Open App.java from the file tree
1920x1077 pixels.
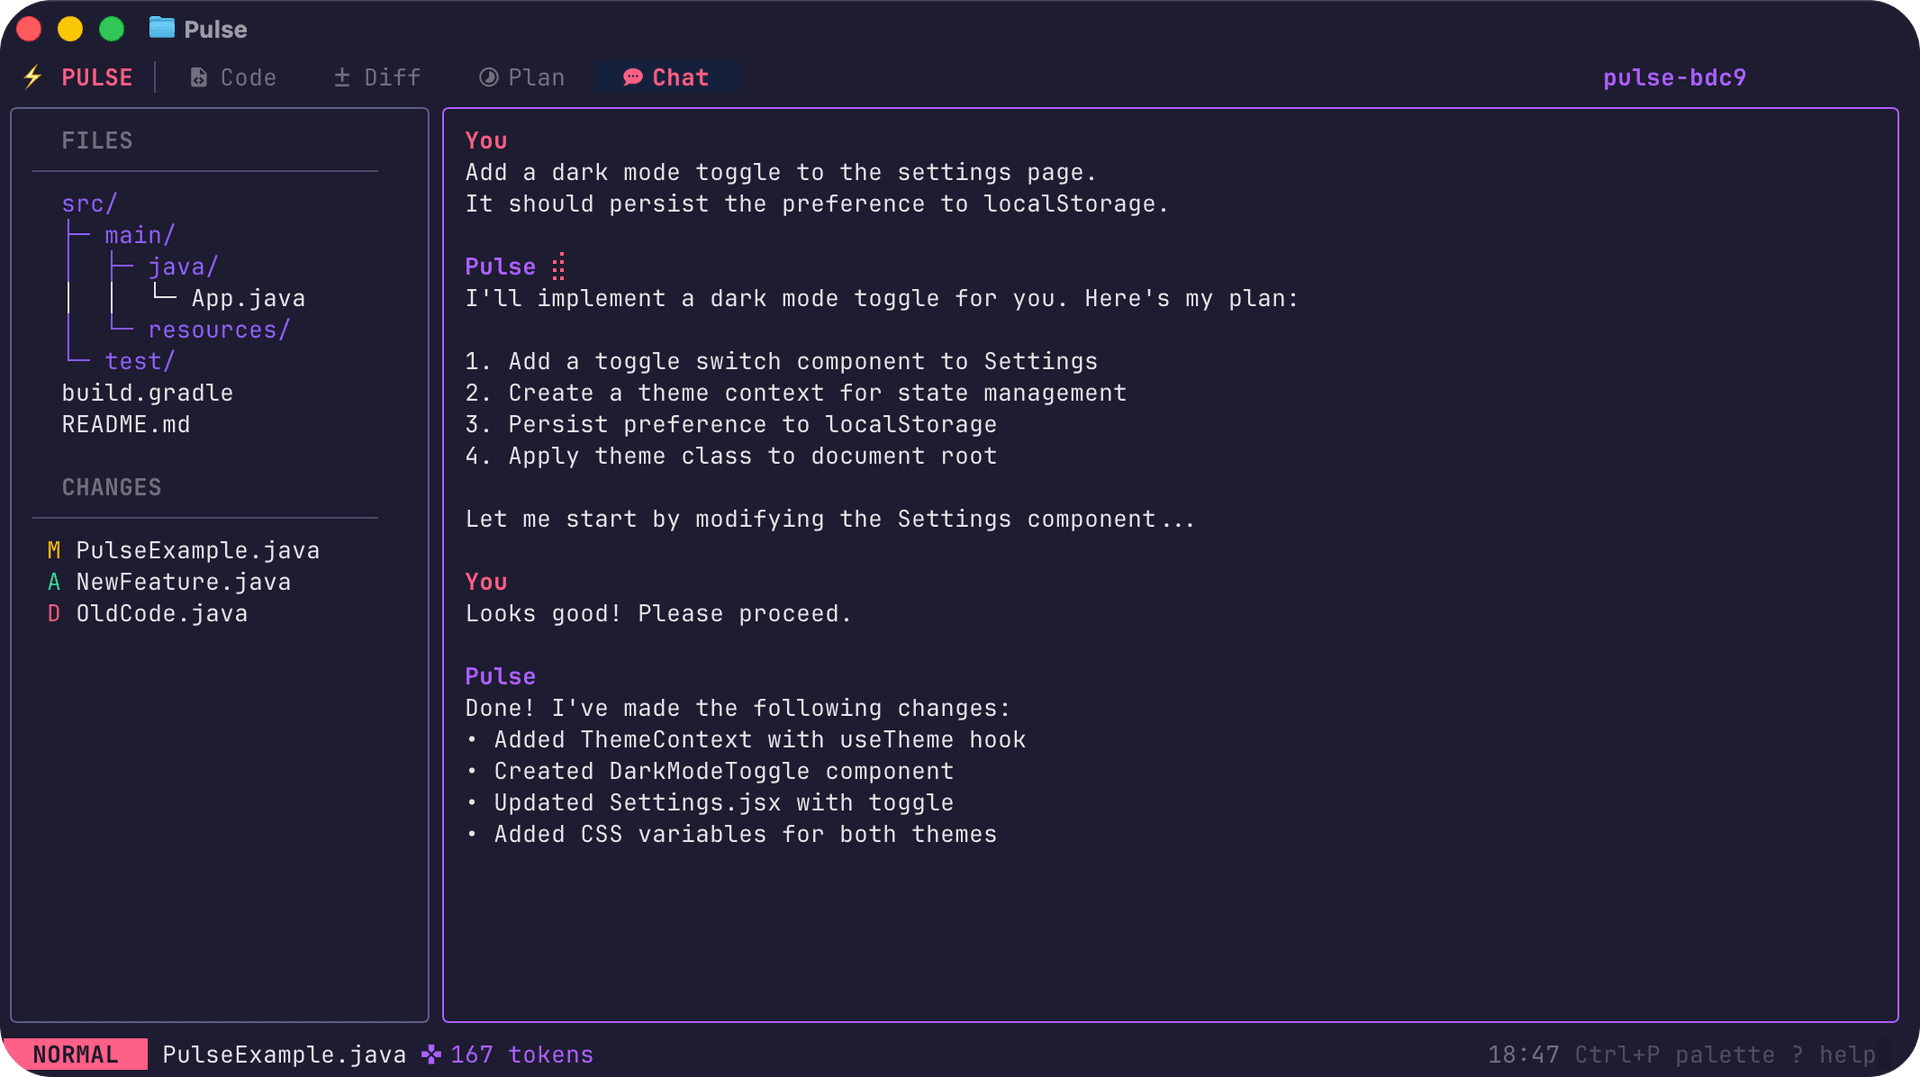(249, 297)
